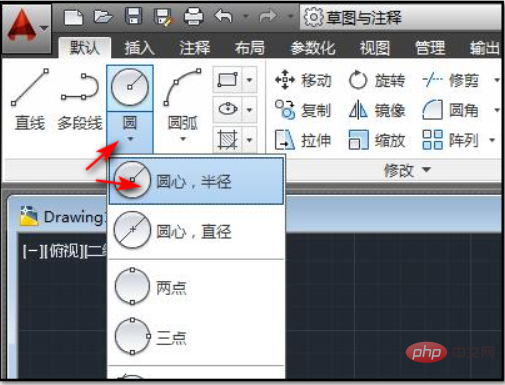Click the 缩放 scale tool
505x385 pixels.
377,140
